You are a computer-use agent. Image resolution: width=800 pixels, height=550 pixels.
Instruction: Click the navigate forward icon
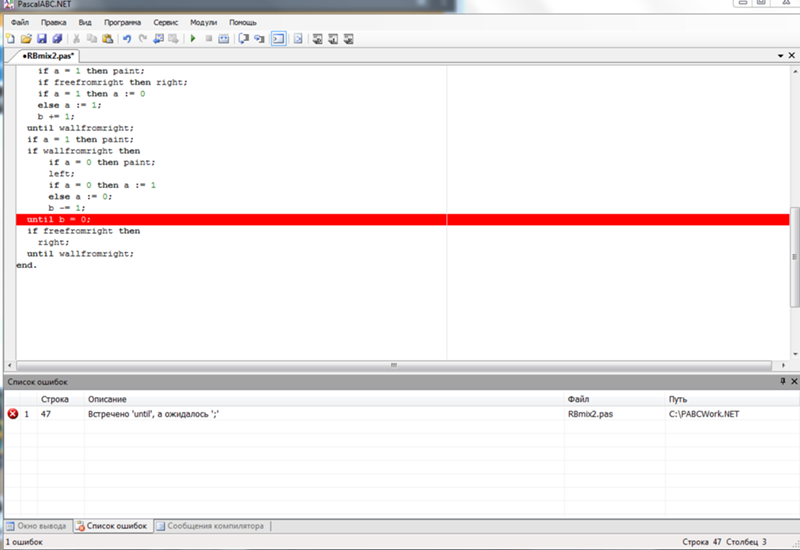[x=174, y=39]
